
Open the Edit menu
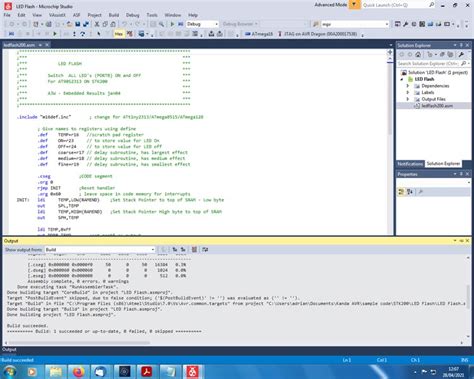click(21, 15)
